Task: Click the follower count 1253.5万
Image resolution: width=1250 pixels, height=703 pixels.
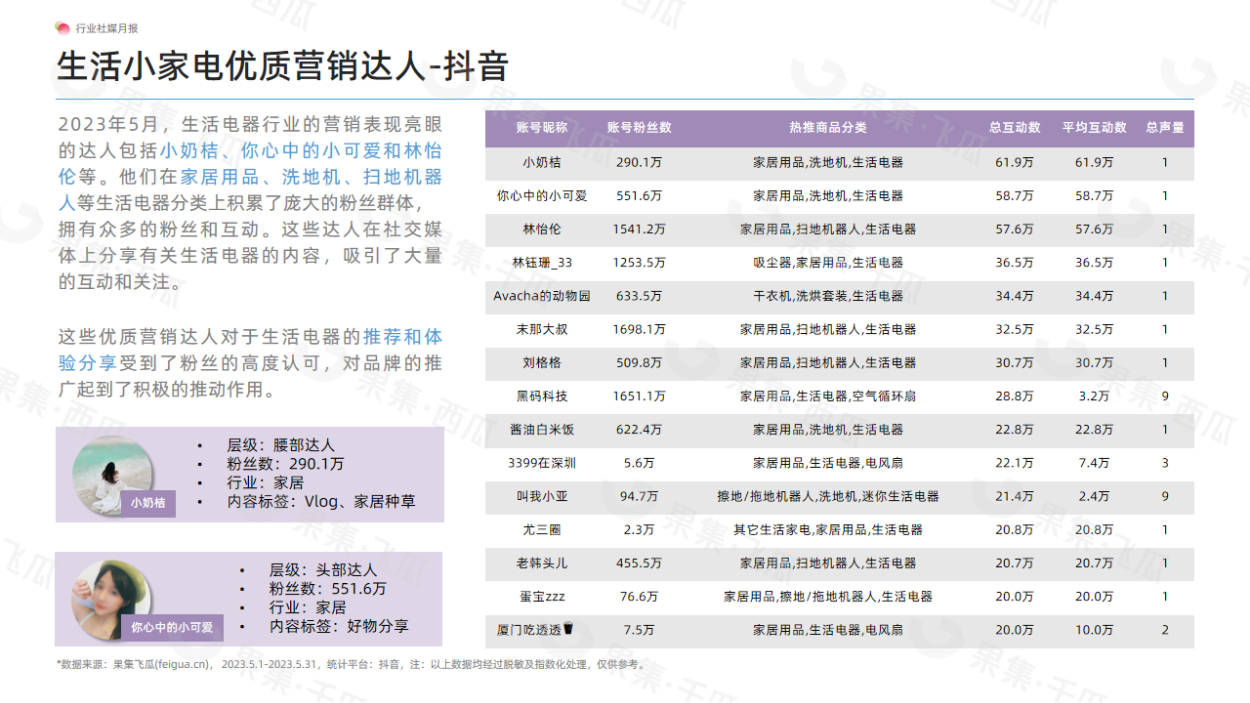Action: (639, 263)
